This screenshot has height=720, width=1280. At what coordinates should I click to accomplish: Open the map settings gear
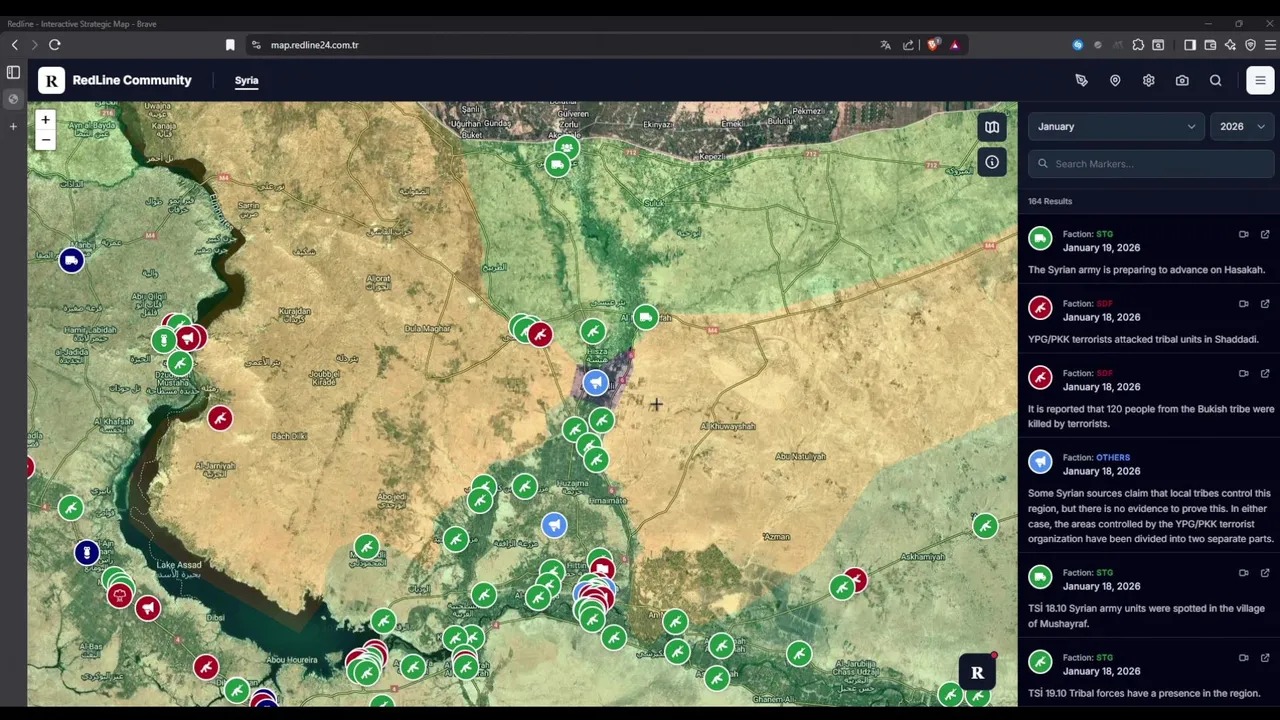1148,81
